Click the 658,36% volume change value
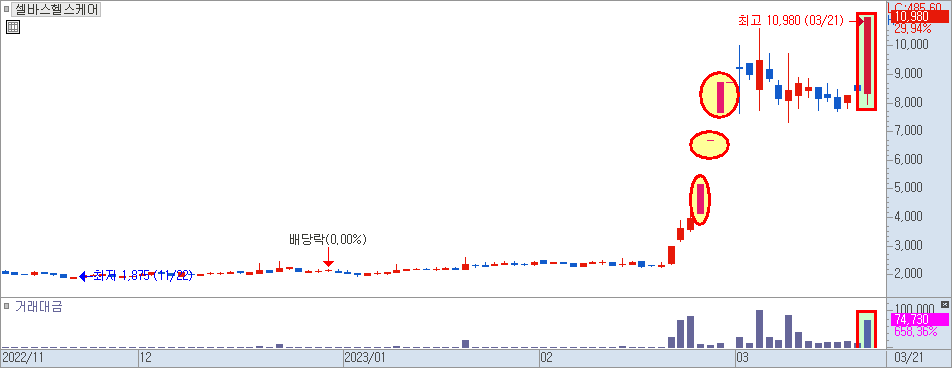This screenshot has width=952, height=368. coord(915,332)
